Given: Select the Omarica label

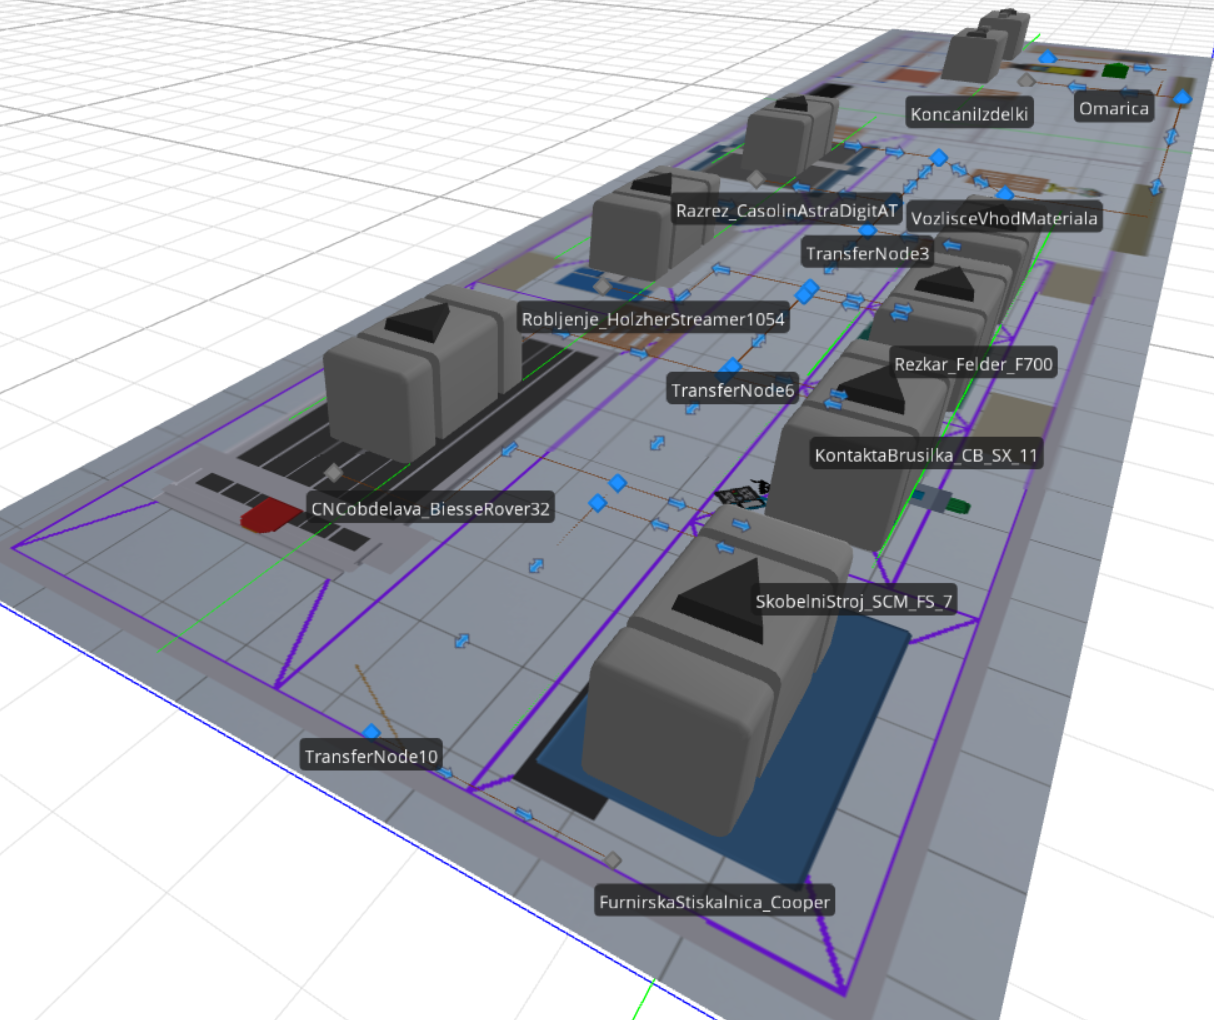Looking at the screenshot, I should point(1113,108).
